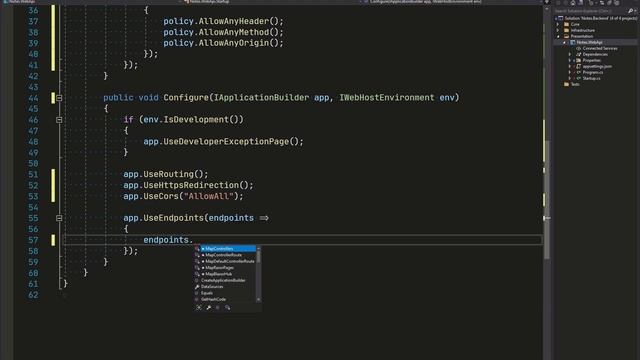This screenshot has height=360, width=640.
Task: Select Dependencies in Solution Explorer
Action: (595, 54)
